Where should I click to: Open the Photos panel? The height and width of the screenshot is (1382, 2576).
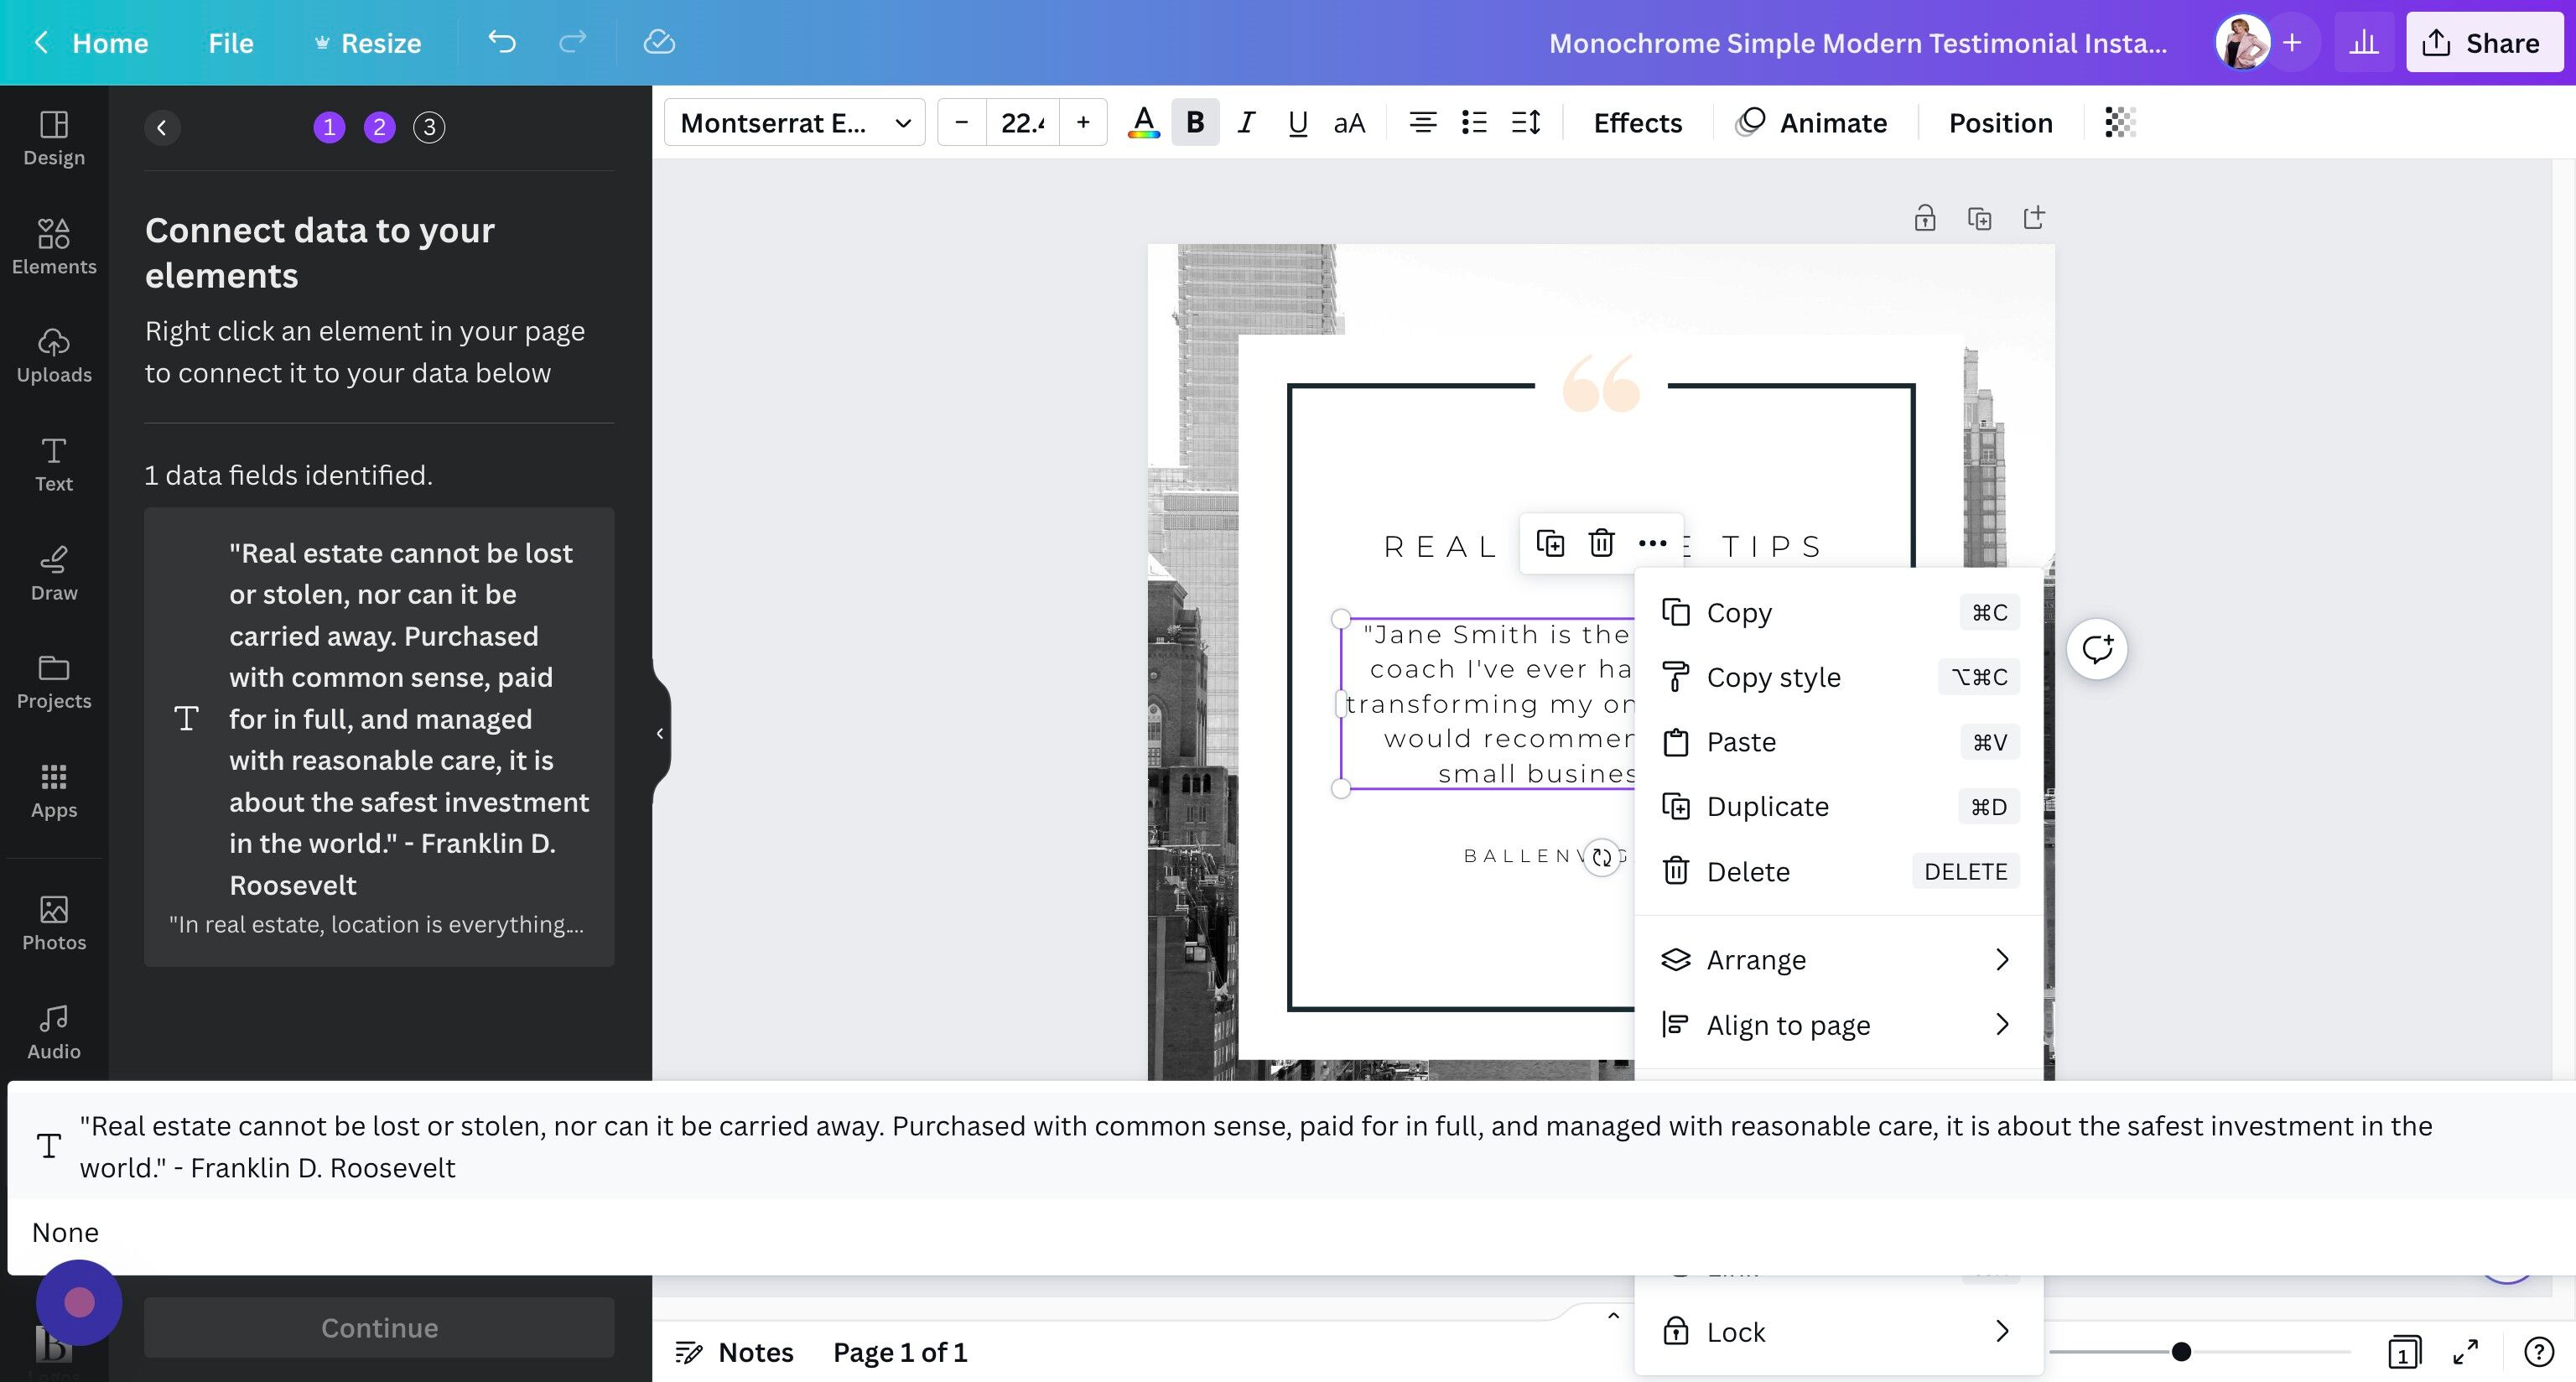pos(54,923)
